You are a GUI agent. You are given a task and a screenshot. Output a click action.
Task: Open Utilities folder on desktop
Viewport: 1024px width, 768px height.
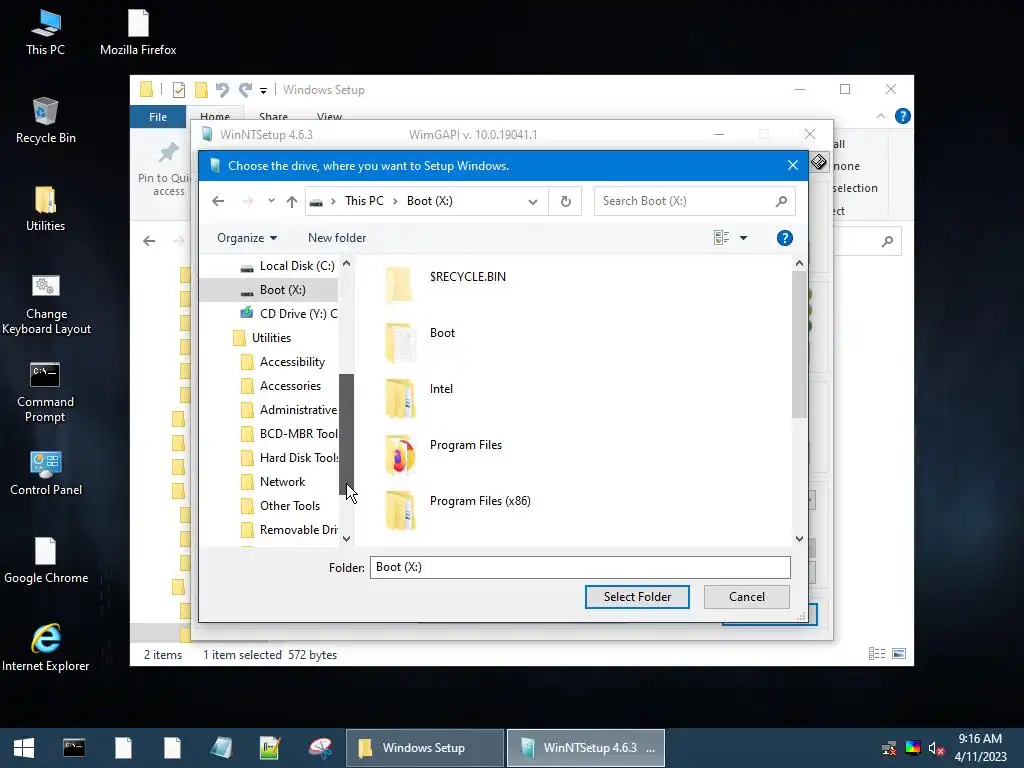coord(45,209)
